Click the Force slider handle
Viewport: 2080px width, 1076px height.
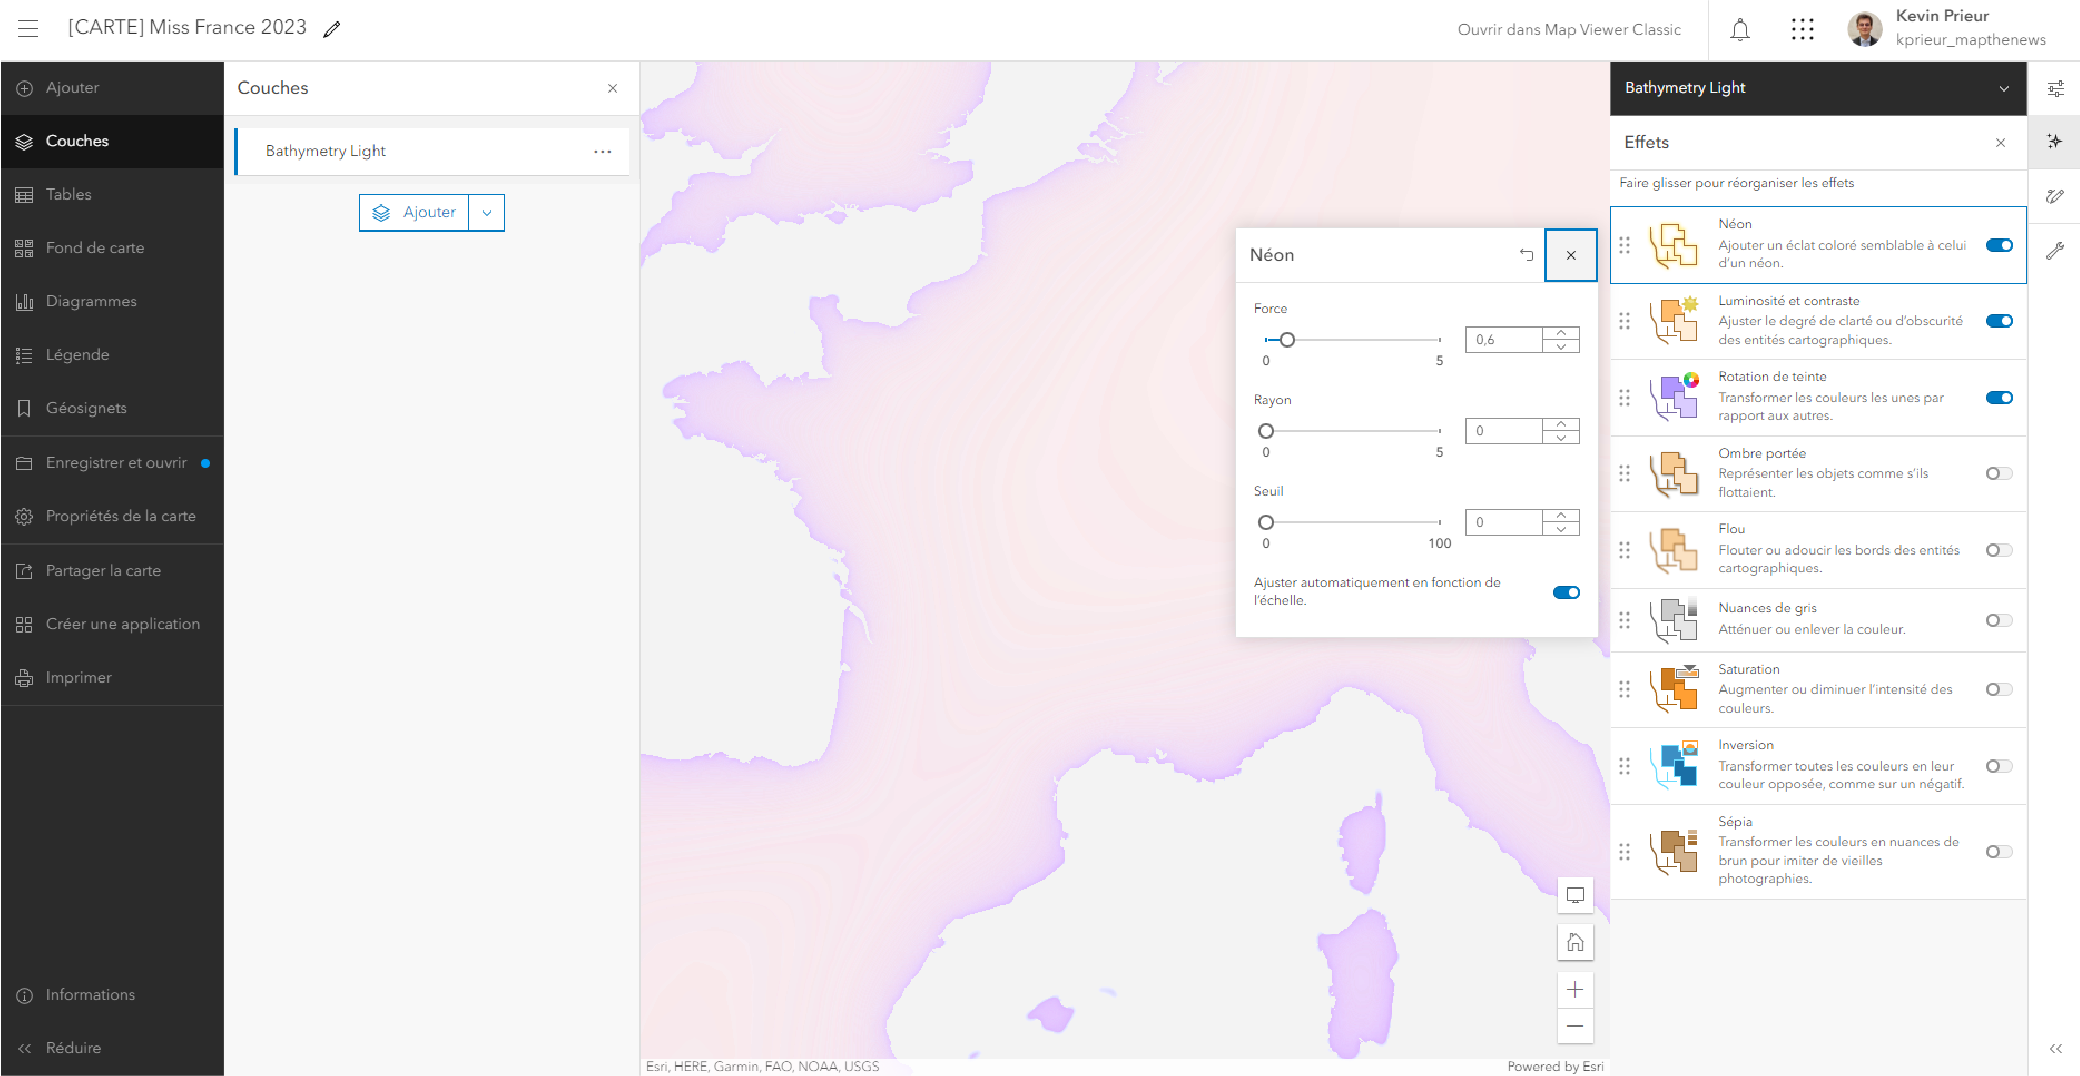pos(1287,340)
